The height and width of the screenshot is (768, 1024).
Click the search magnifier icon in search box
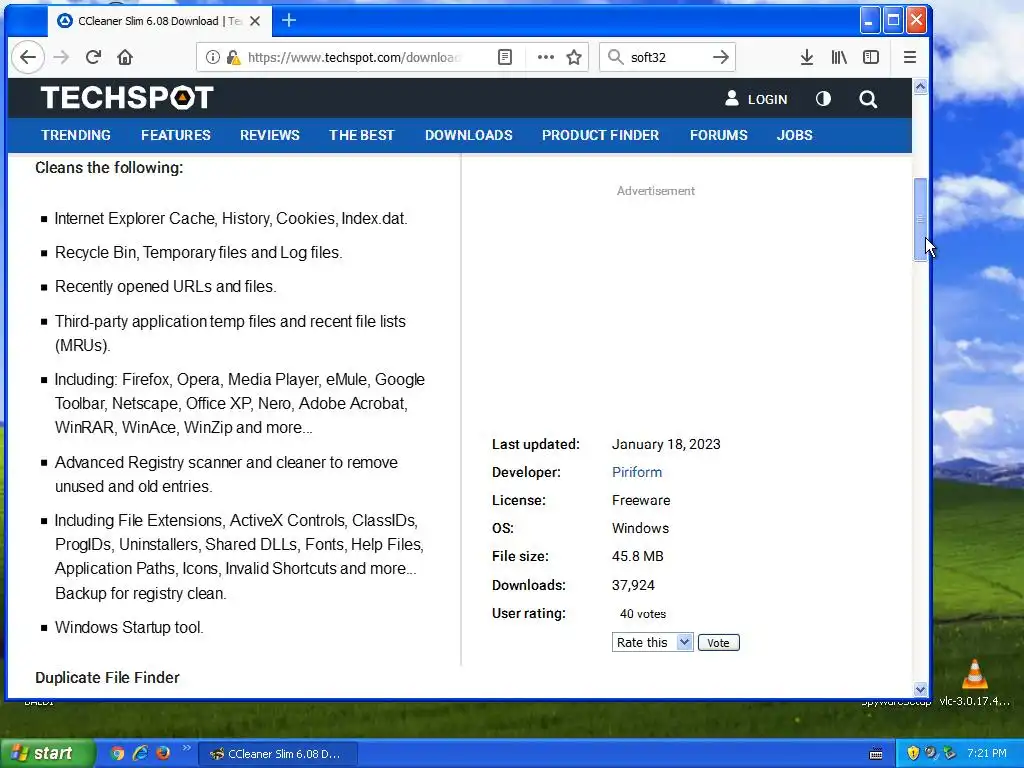615,57
